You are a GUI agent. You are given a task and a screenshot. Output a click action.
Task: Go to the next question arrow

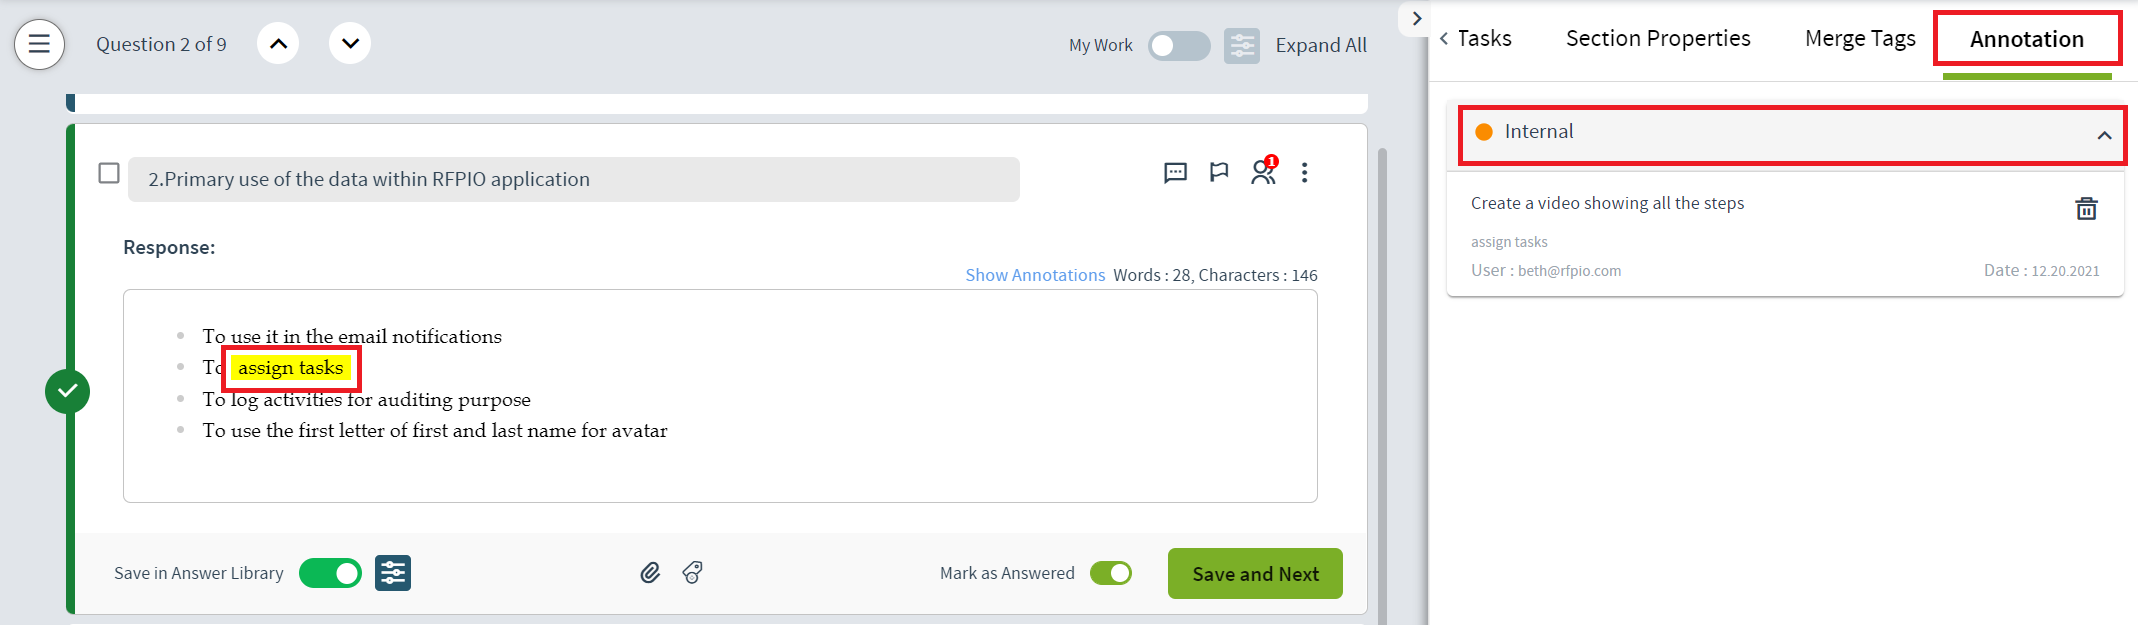point(350,44)
